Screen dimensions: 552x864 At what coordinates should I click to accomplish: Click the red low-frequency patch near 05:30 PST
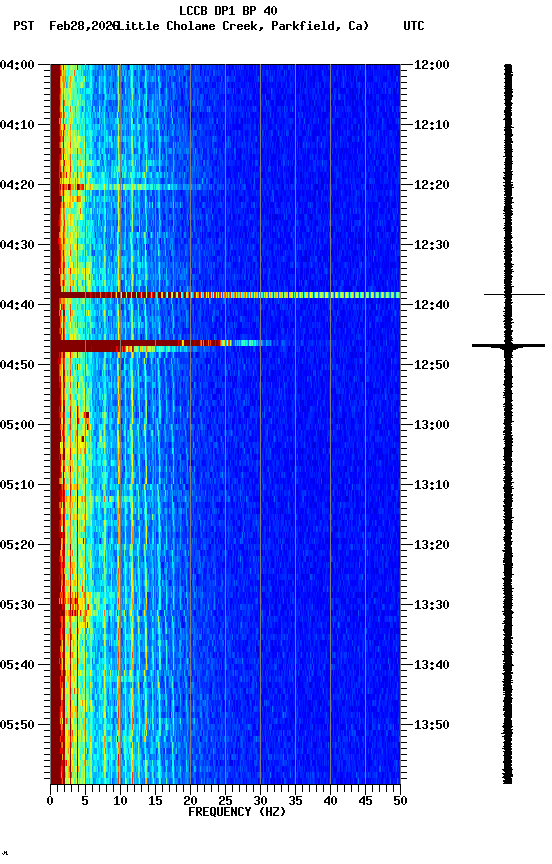tap(72, 606)
